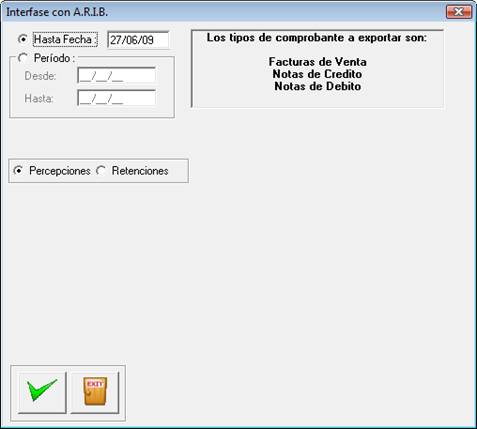Click the "Los tipos de comprobante" heading
Screen dimensions: 477x429
click(x=317, y=38)
